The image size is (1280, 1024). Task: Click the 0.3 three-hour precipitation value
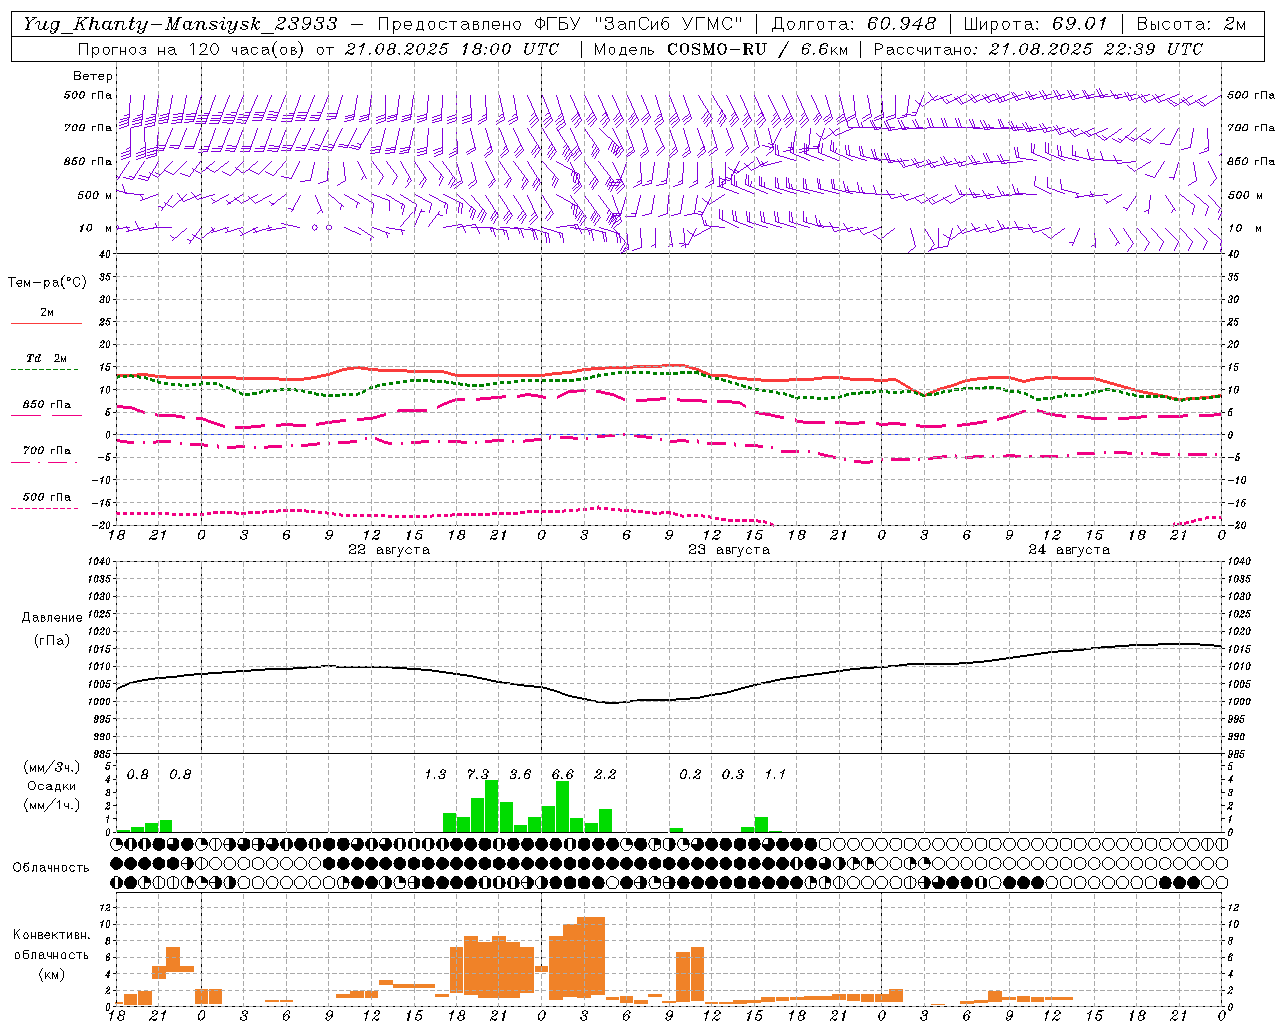coord(733,775)
